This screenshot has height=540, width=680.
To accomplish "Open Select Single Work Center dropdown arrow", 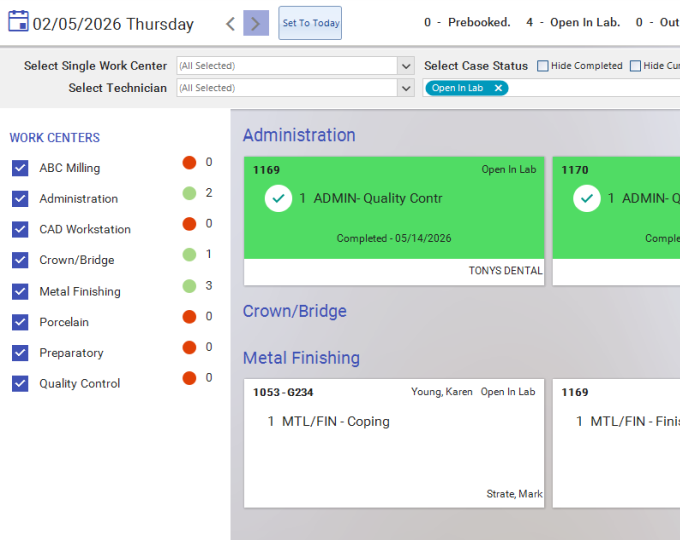I will [x=406, y=66].
